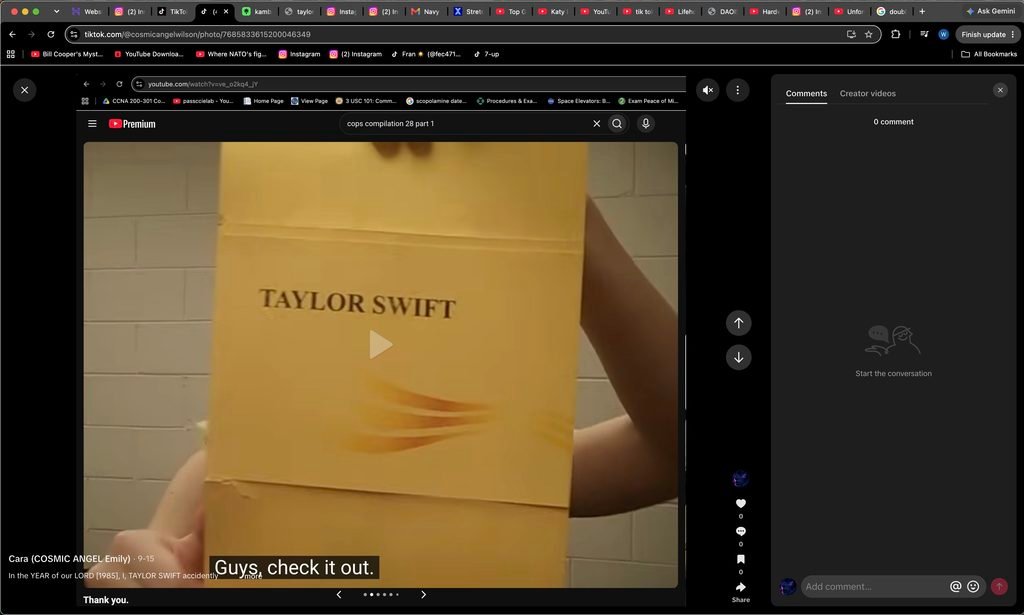Open the Chrome profile avatar
The image size is (1024, 615).
tap(943, 34)
